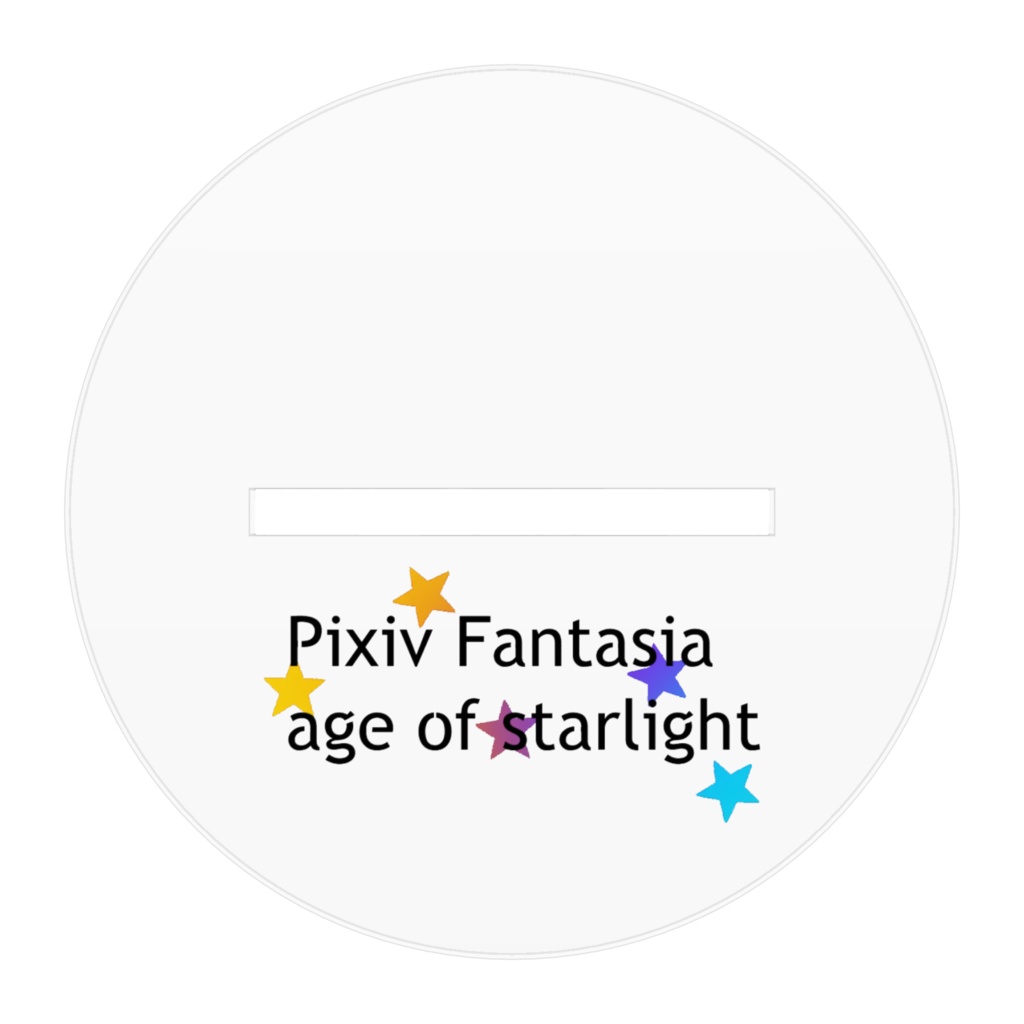Select the word "age"
Viewport: 1024px width, 1024px height.
point(340,730)
